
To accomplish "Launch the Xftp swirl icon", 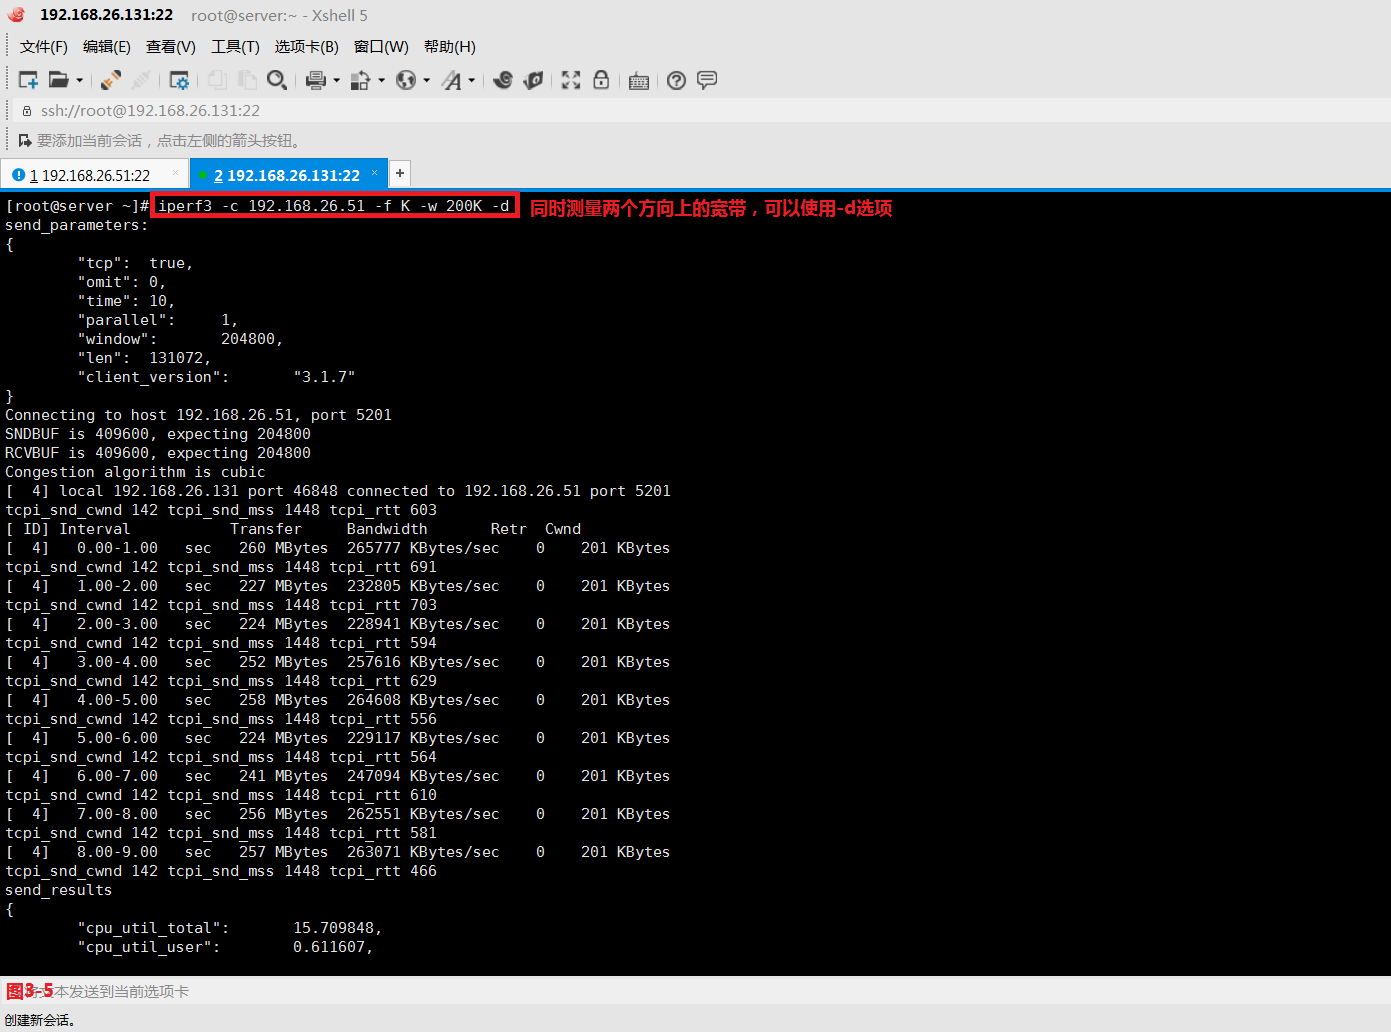I will (503, 80).
